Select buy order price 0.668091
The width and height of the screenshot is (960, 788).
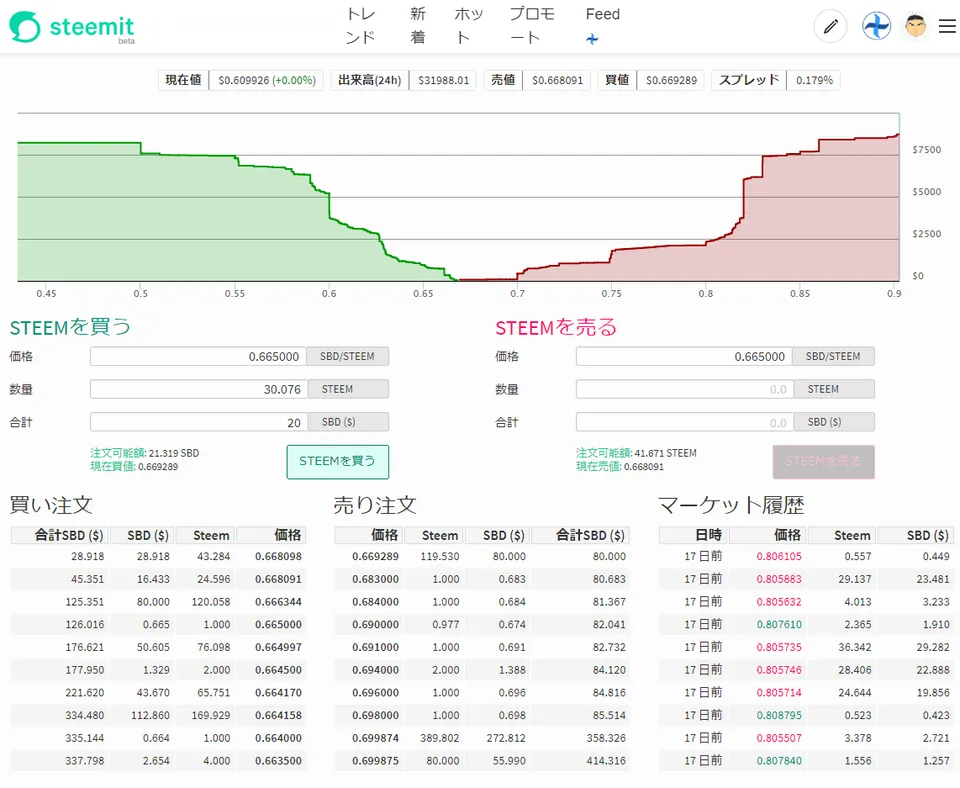click(x=278, y=579)
